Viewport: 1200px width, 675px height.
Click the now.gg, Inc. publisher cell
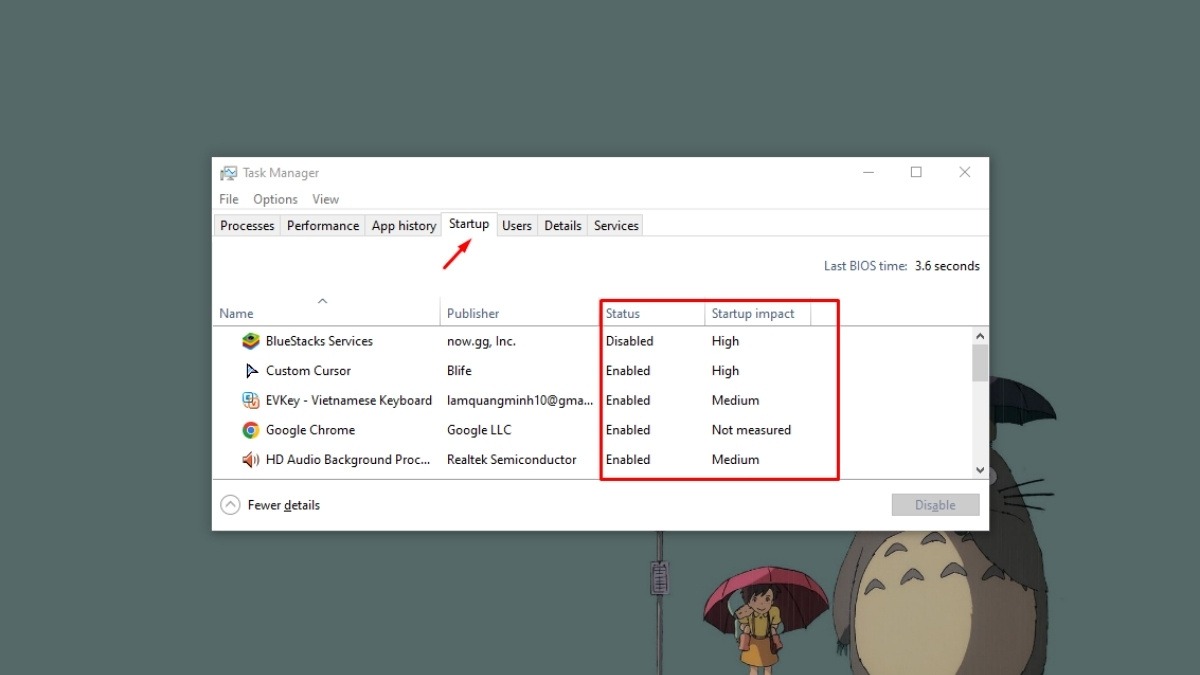tap(481, 341)
